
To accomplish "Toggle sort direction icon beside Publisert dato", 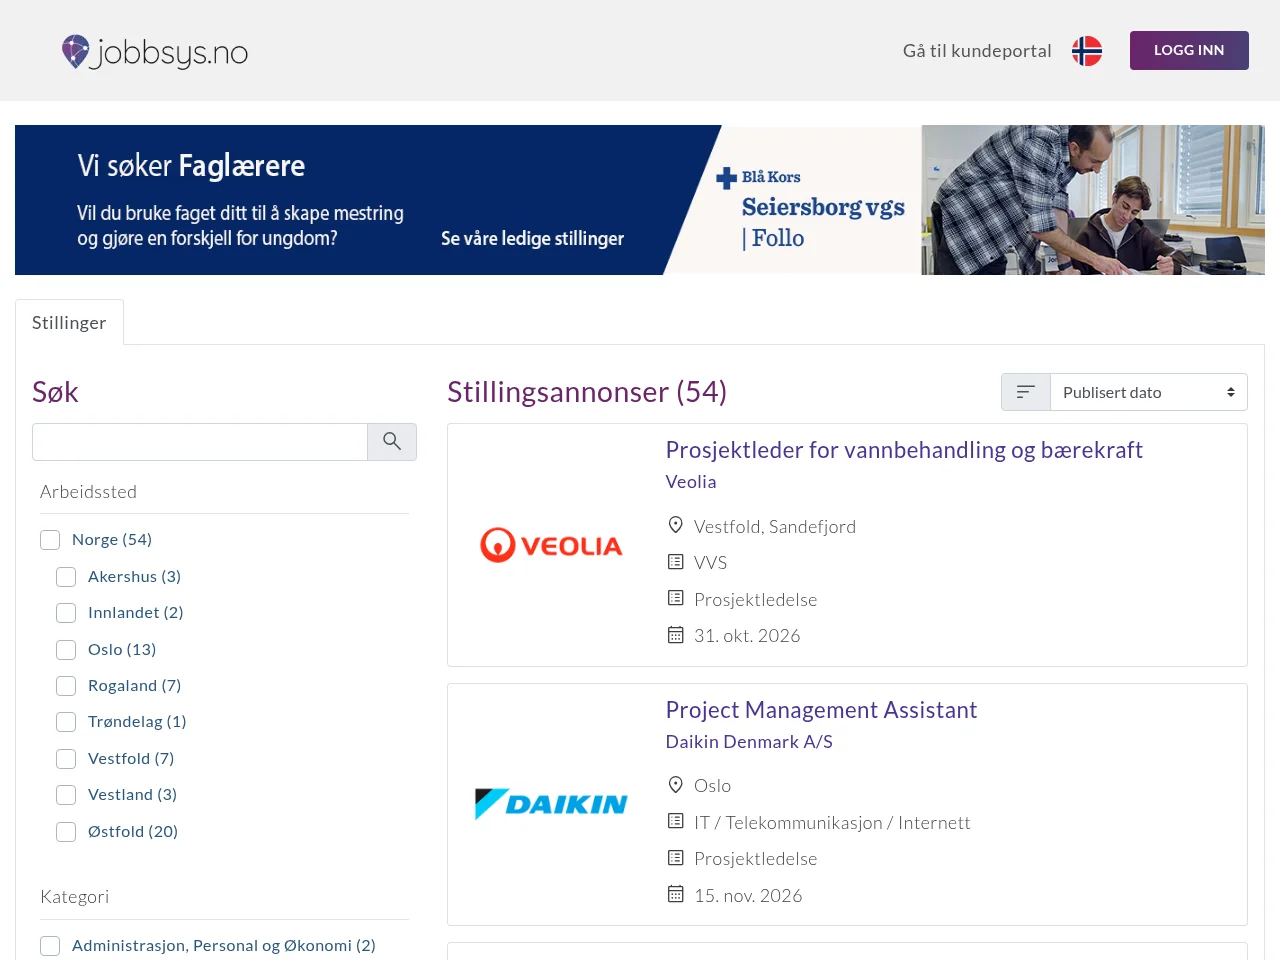I will (x=1026, y=392).
